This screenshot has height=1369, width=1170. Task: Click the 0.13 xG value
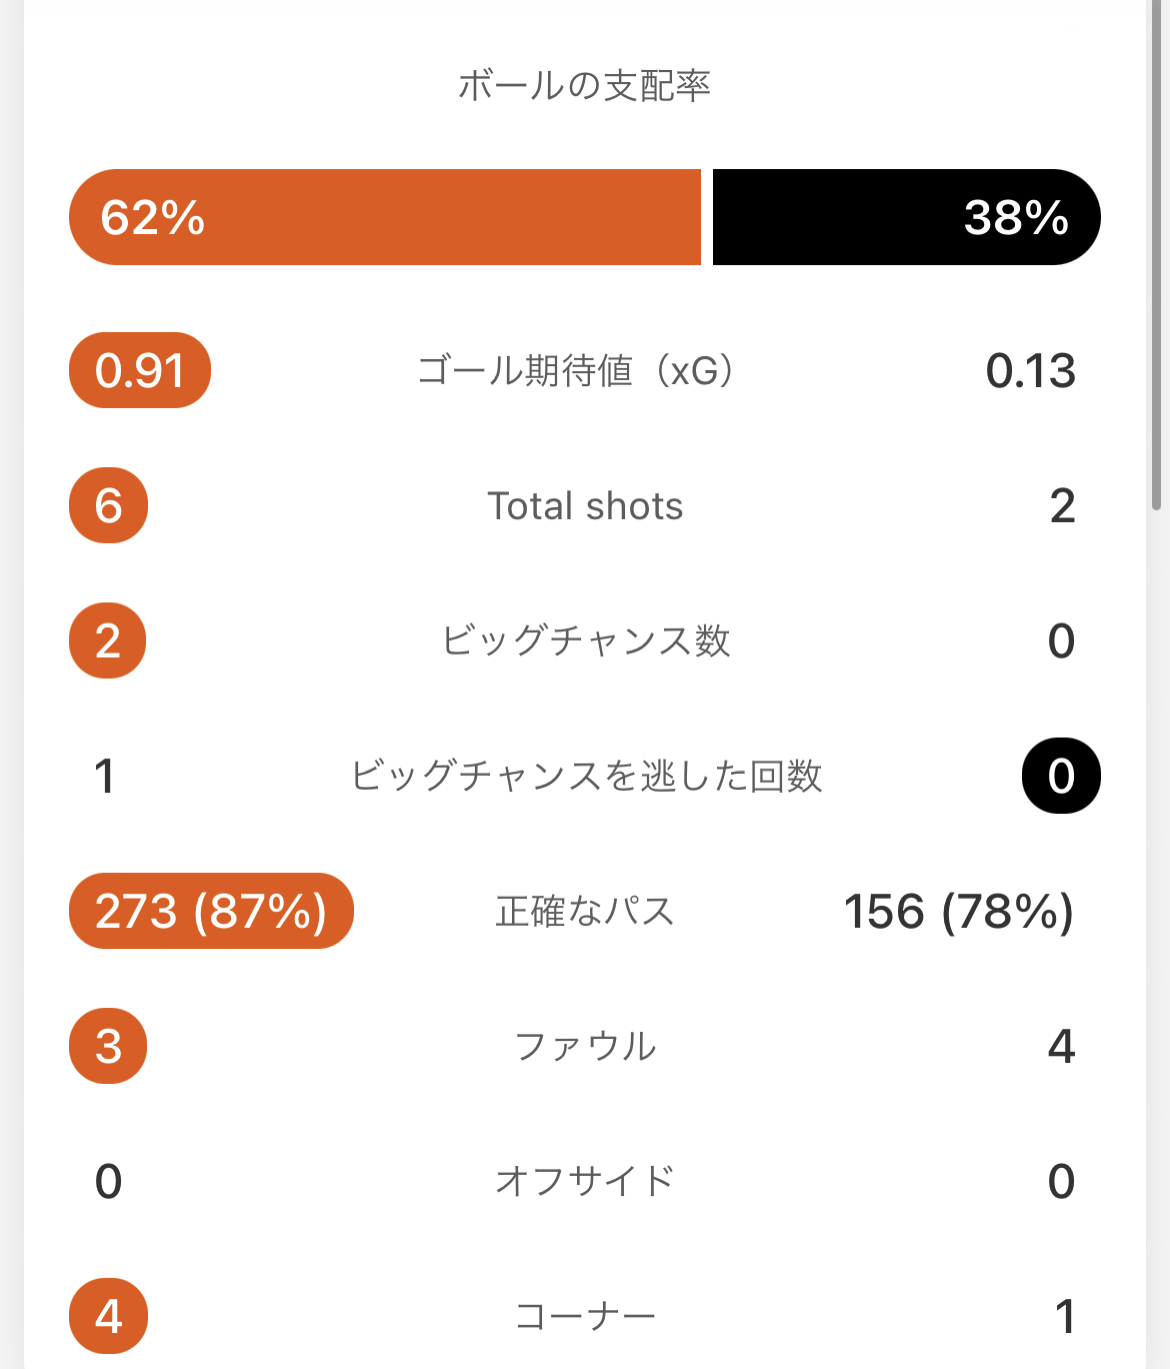[x=1030, y=371]
